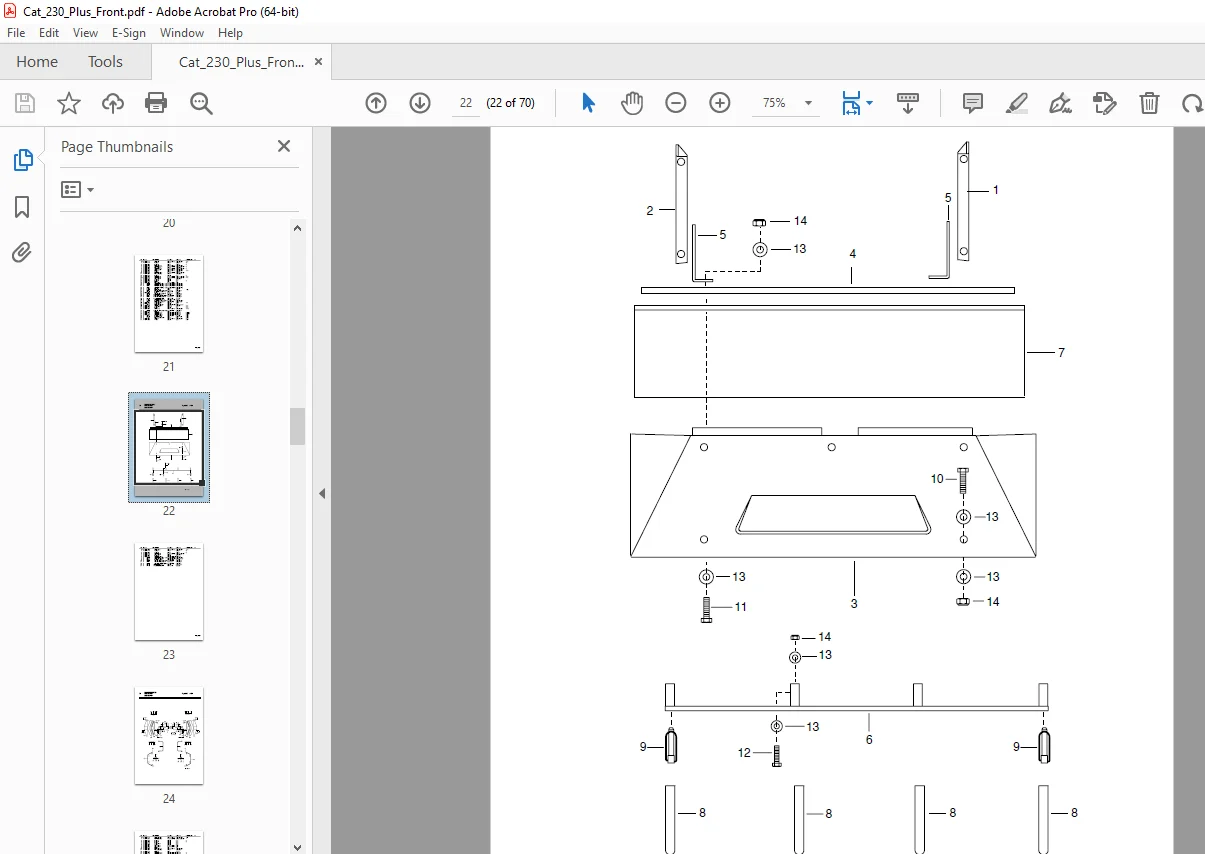This screenshot has height=854, width=1205.
Task: Open the Bookmarks sidebar panel
Action: coord(22,207)
